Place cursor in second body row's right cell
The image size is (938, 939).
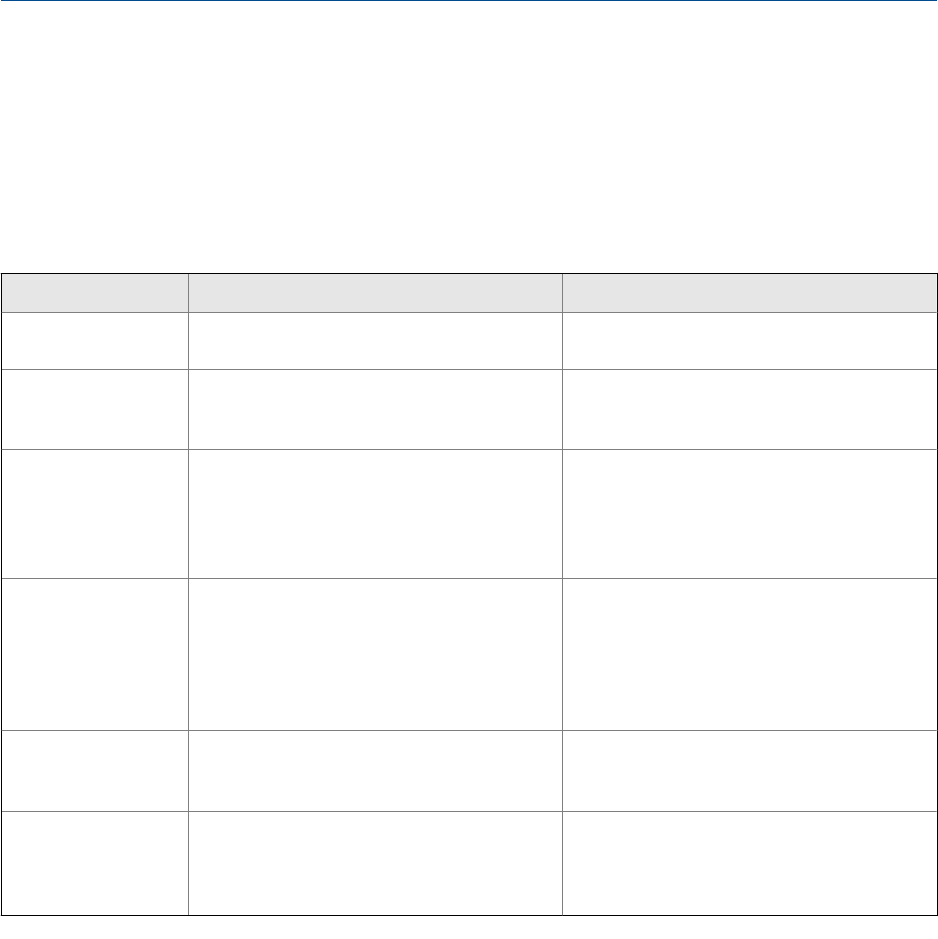[x=749, y=409]
